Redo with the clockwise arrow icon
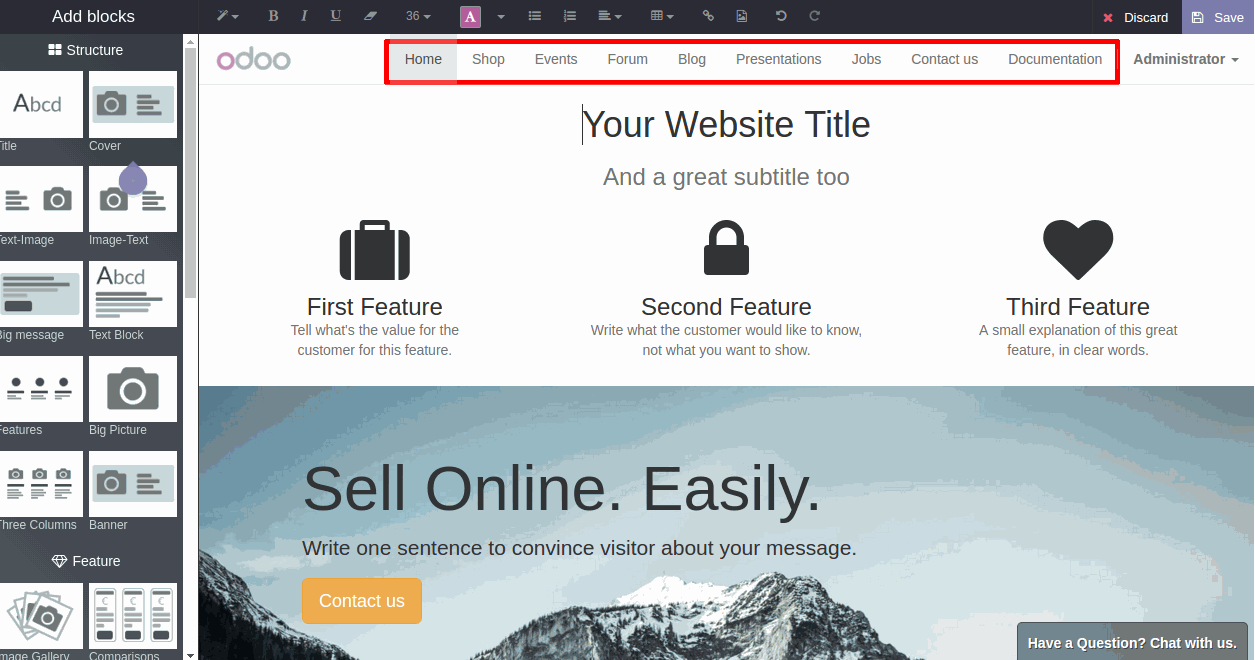The width and height of the screenshot is (1255, 660). 814,16
